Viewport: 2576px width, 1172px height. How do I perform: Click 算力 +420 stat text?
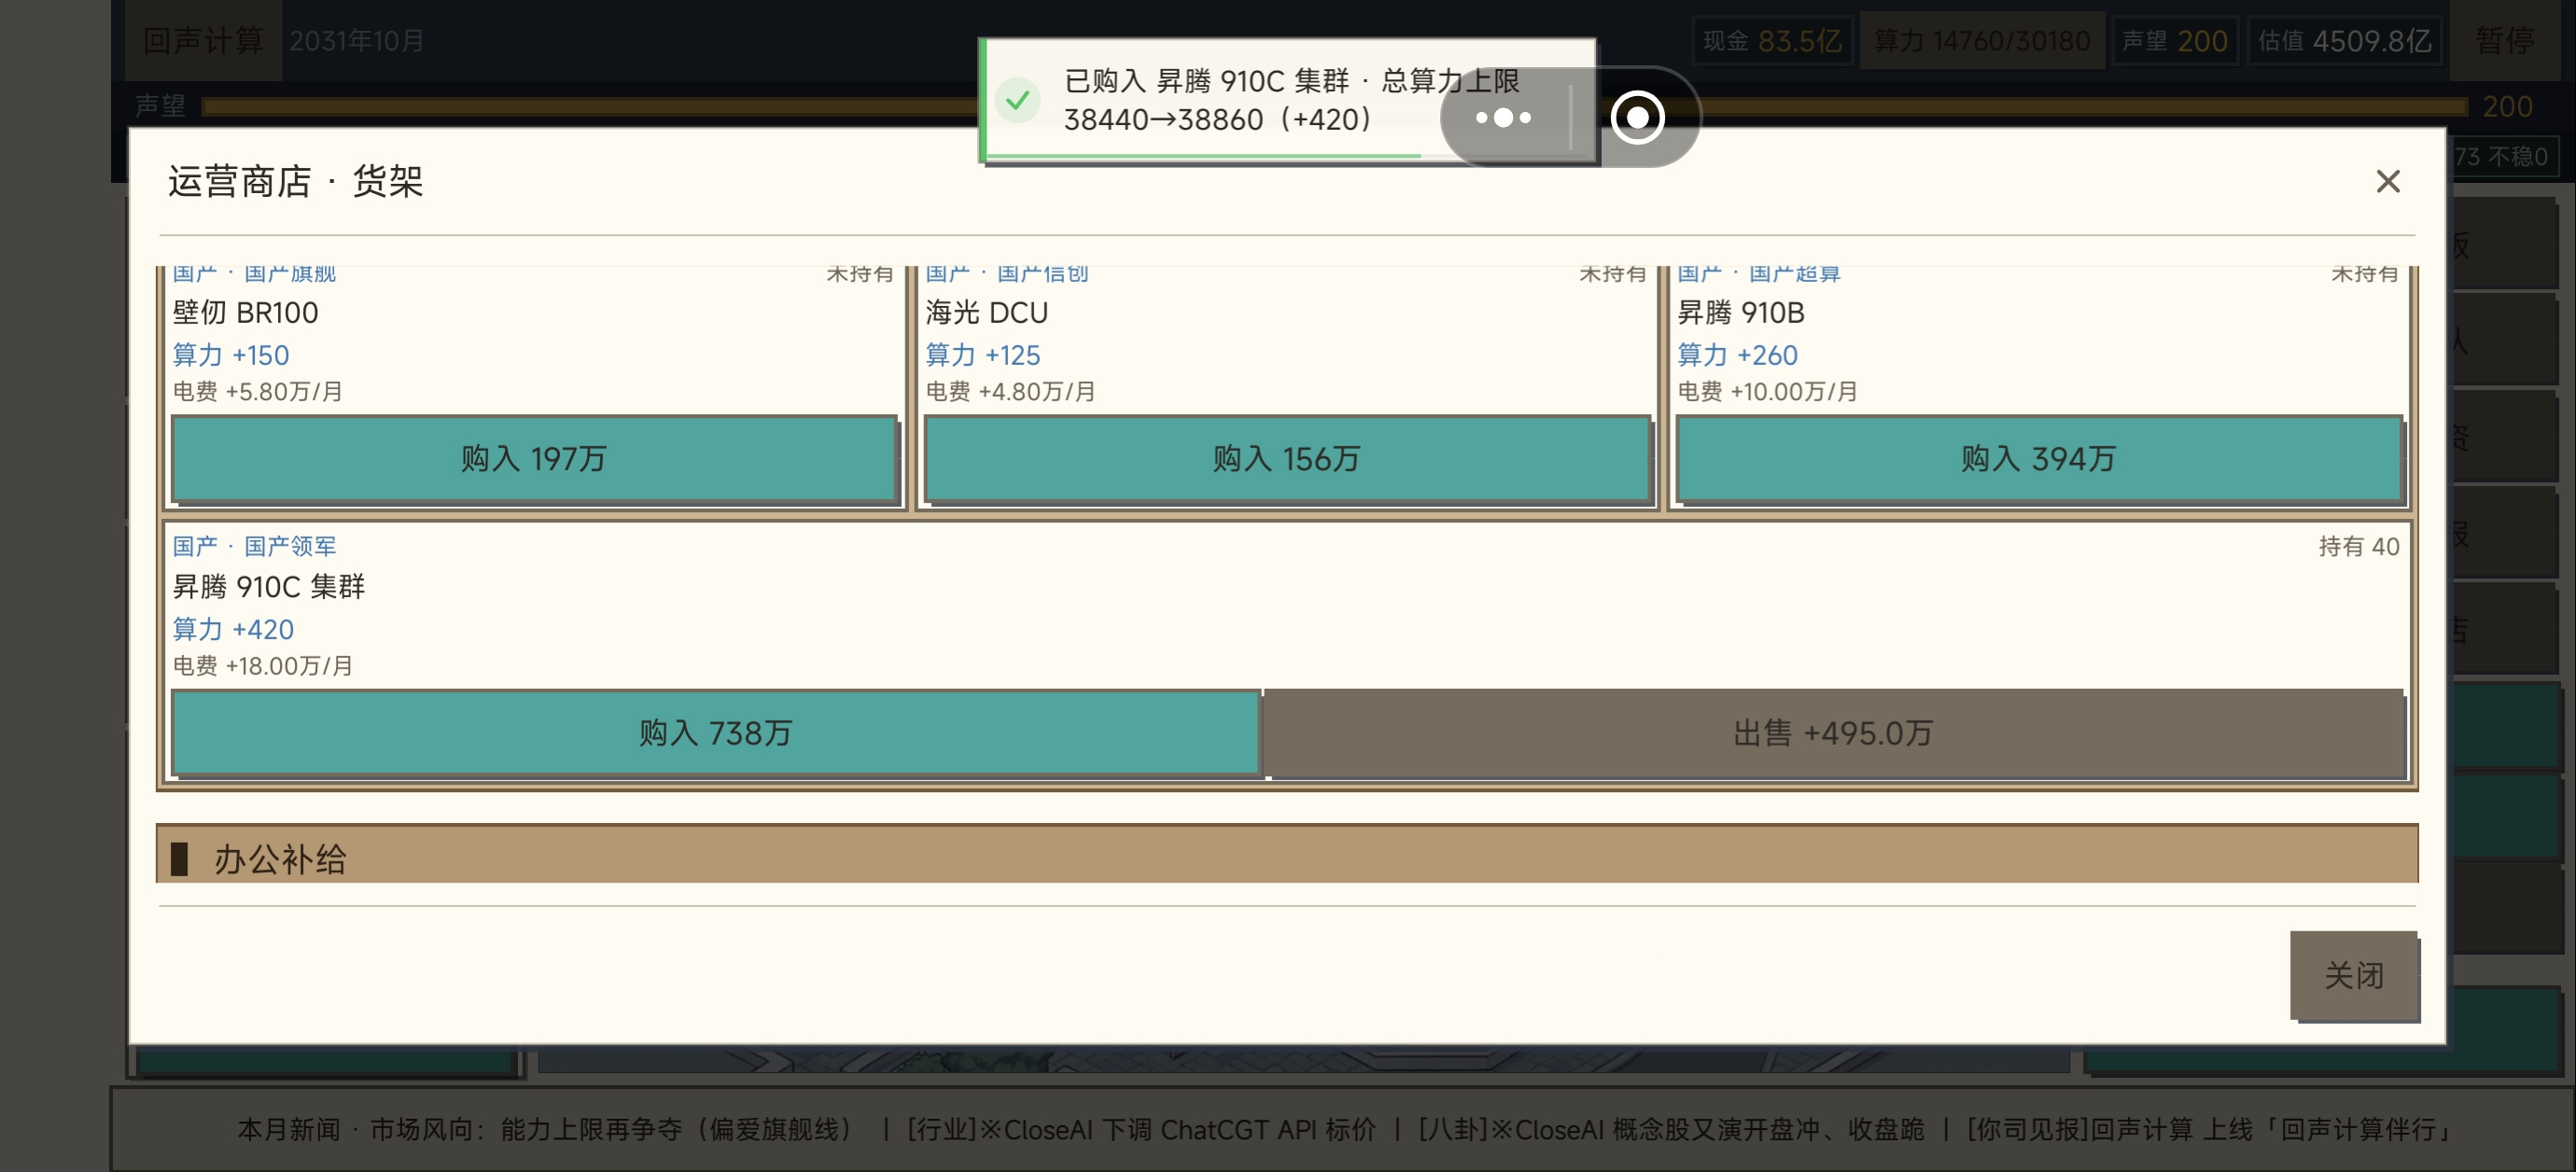click(233, 629)
